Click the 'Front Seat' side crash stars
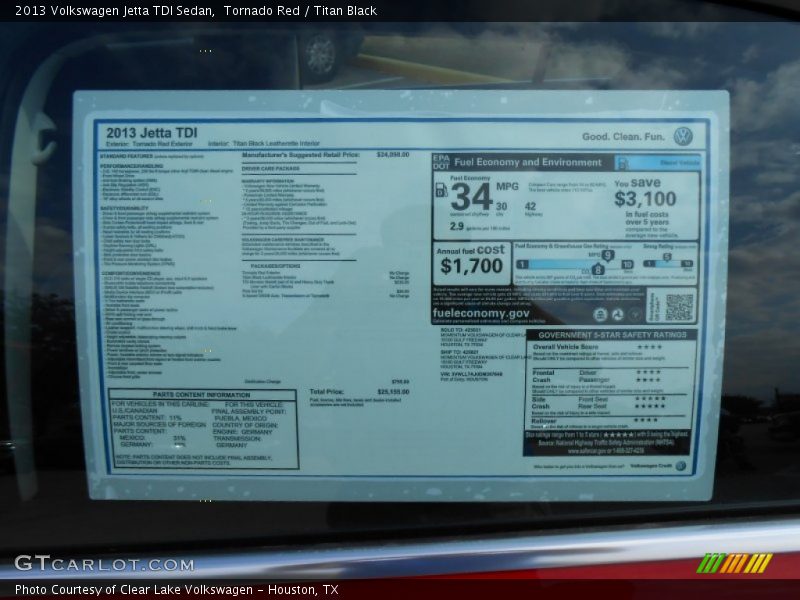This screenshot has width=800, height=600. (649, 399)
